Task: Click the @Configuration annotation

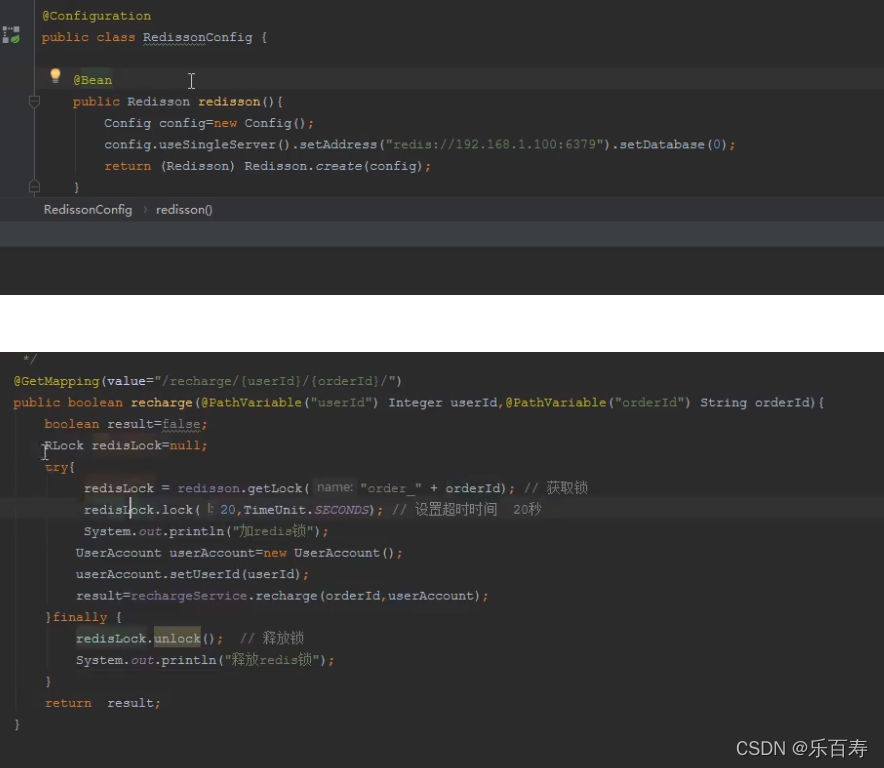Action: (x=96, y=16)
